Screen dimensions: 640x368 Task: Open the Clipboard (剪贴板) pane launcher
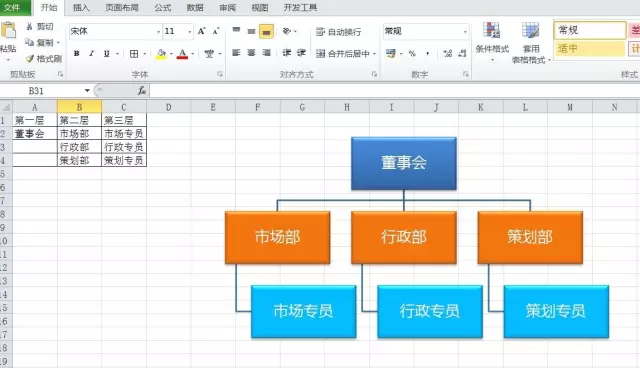[60, 74]
